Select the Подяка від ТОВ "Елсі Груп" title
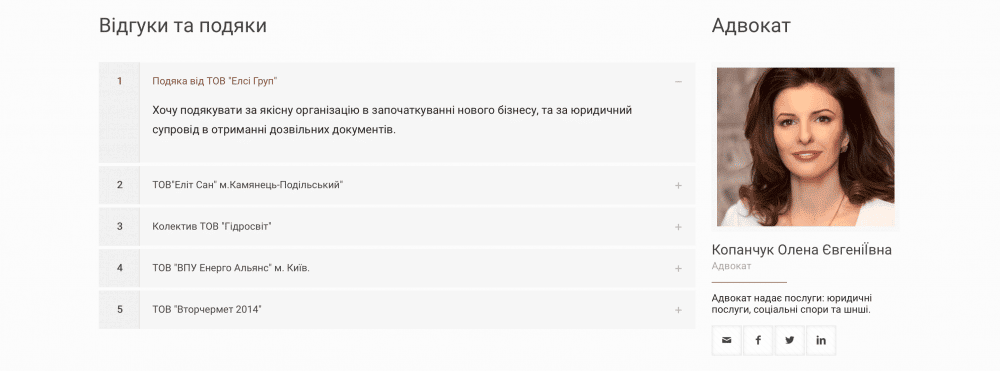1000x371 pixels. tap(214, 81)
